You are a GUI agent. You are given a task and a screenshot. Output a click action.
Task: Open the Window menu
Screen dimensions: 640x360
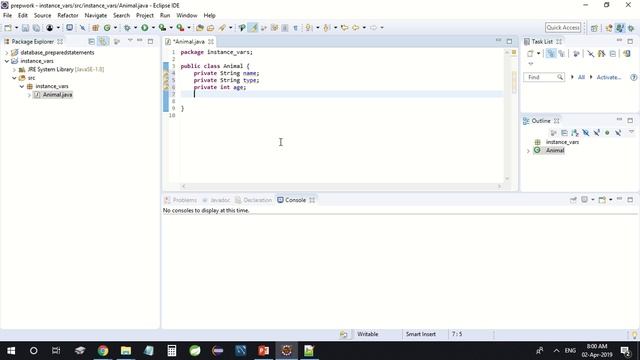coord(187,16)
